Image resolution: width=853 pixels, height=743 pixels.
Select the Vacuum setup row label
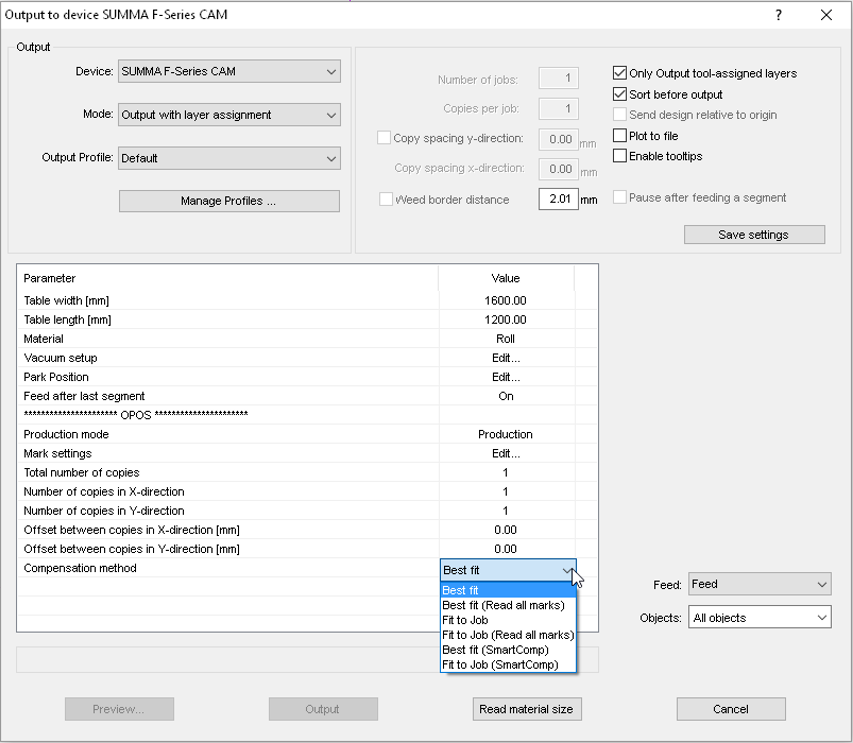click(60, 358)
